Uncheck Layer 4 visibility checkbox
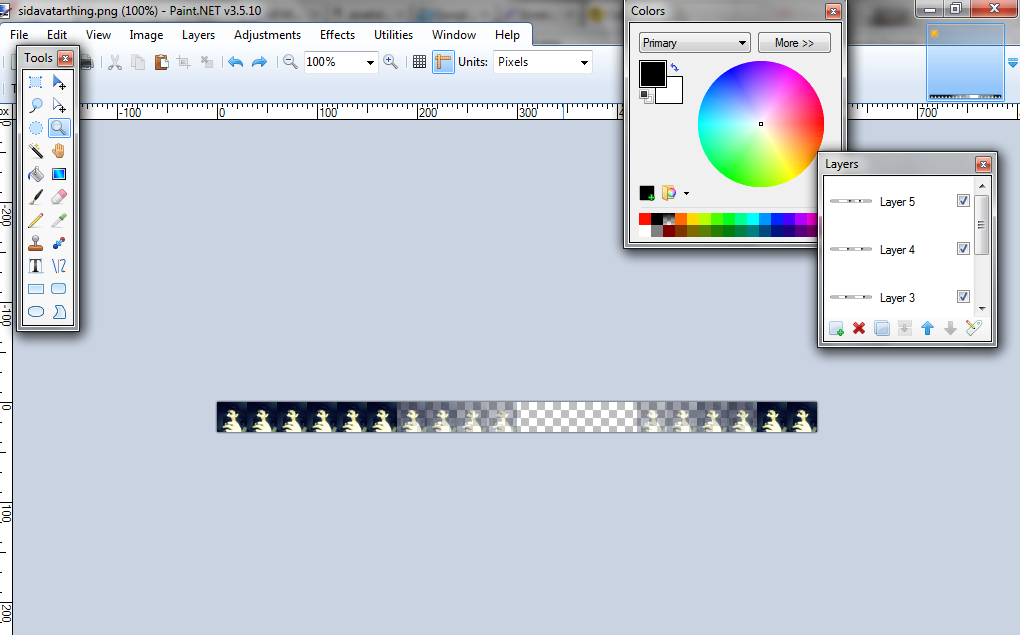 click(963, 249)
